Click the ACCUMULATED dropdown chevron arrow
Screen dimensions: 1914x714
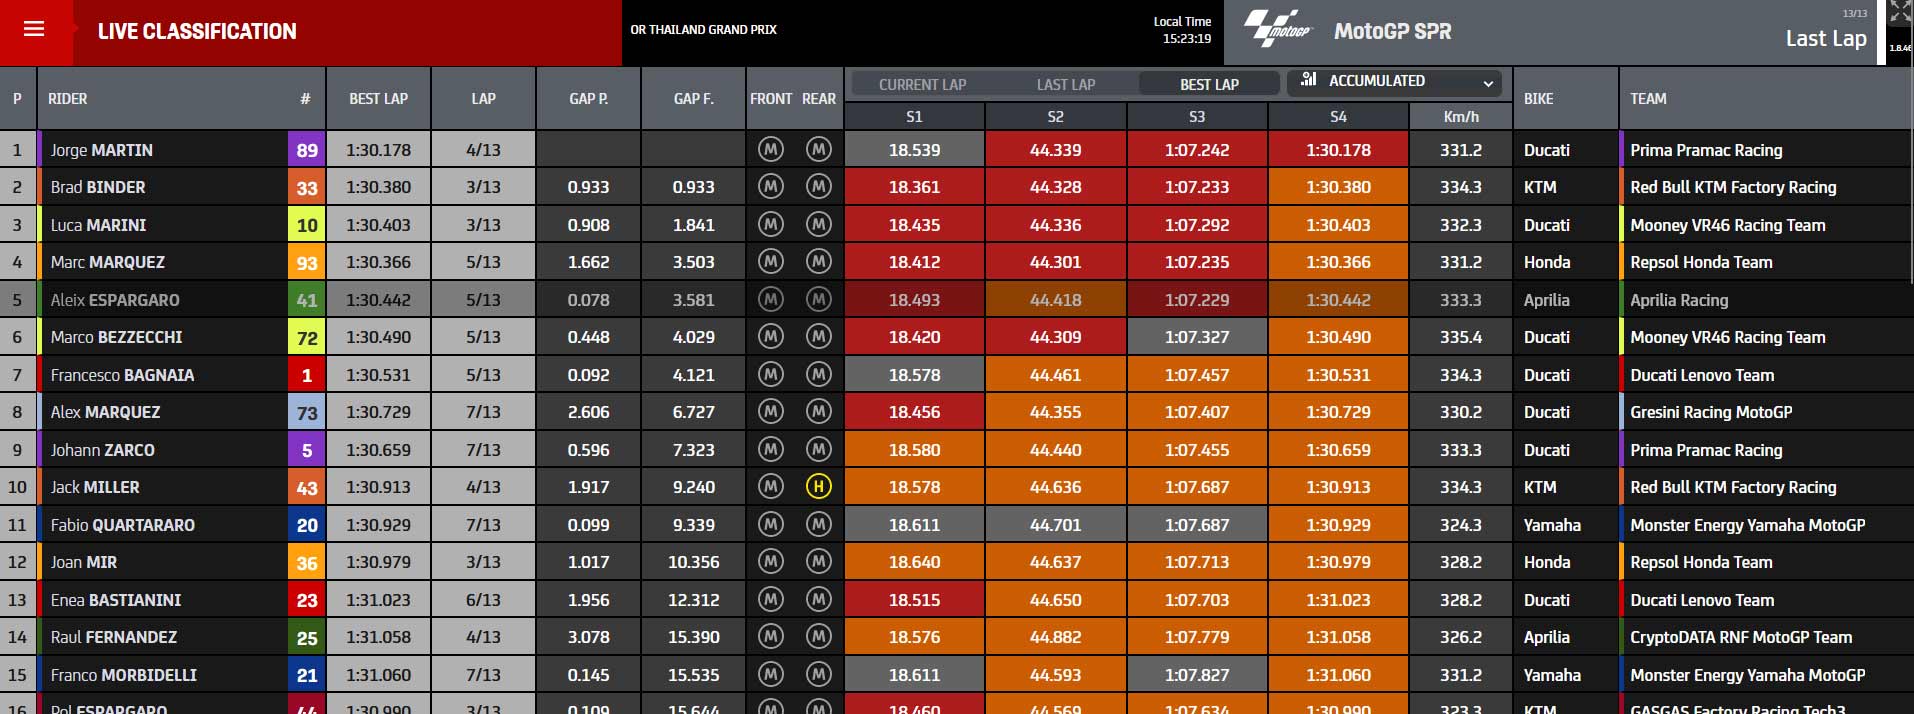(x=1488, y=83)
